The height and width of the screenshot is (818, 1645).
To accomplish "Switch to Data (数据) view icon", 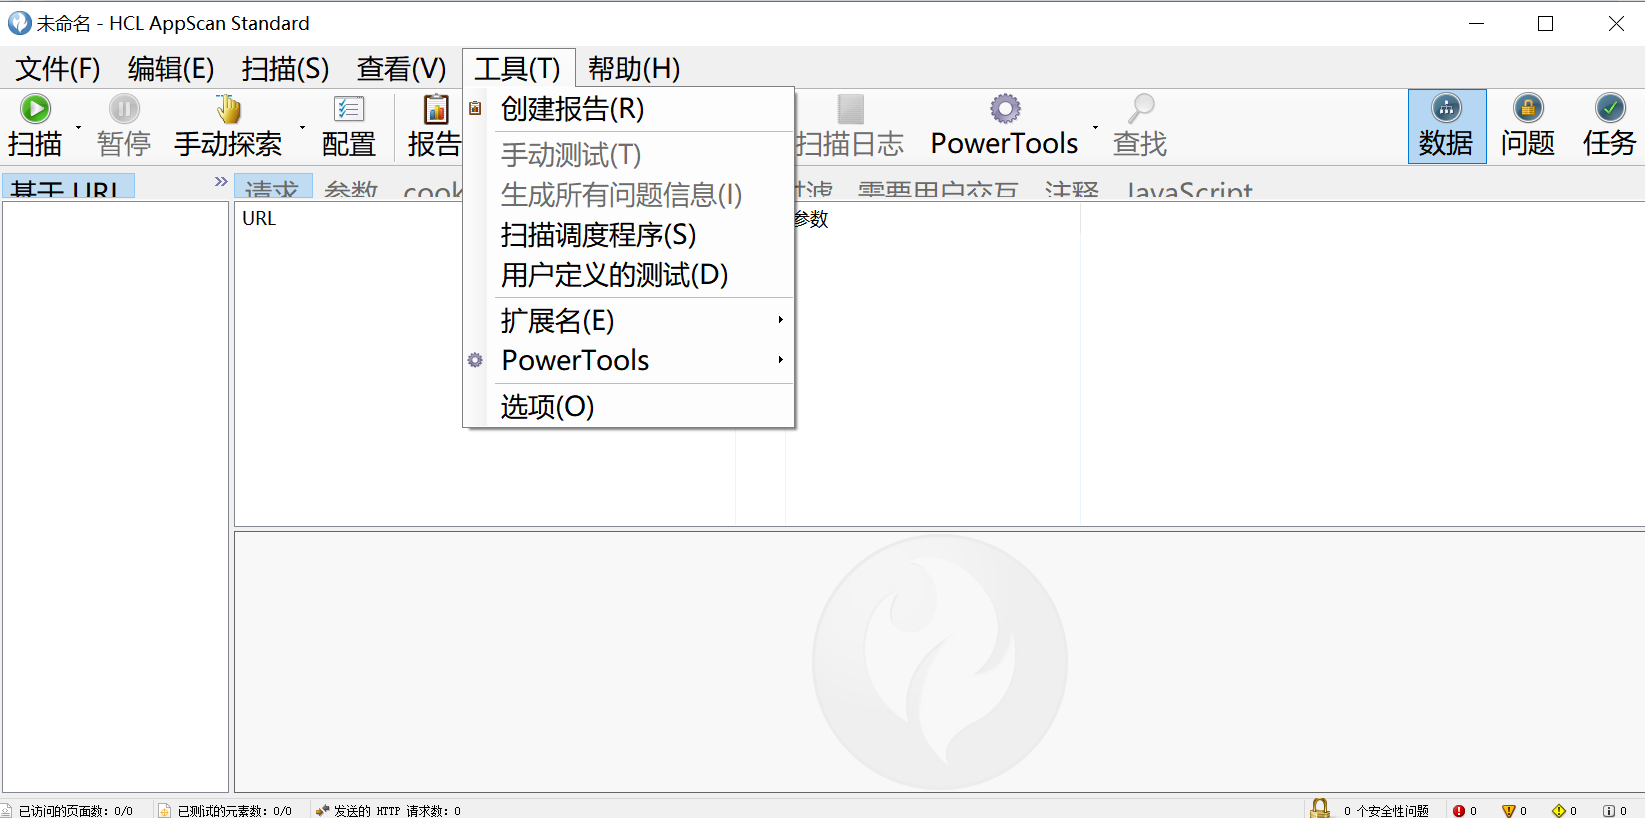I will pyautogui.click(x=1446, y=107).
